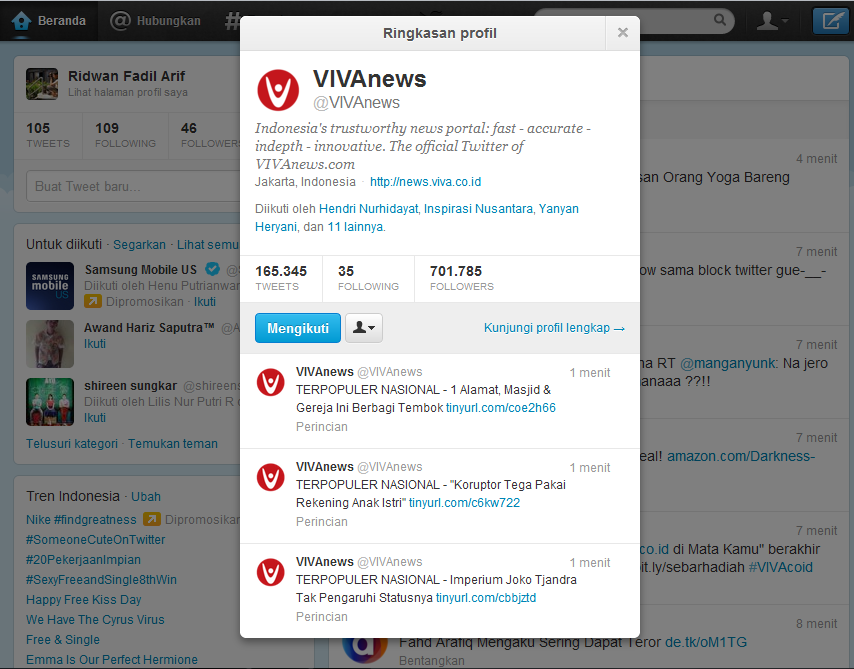Click the search magnifier icon
The image size is (854, 669).
(719, 20)
